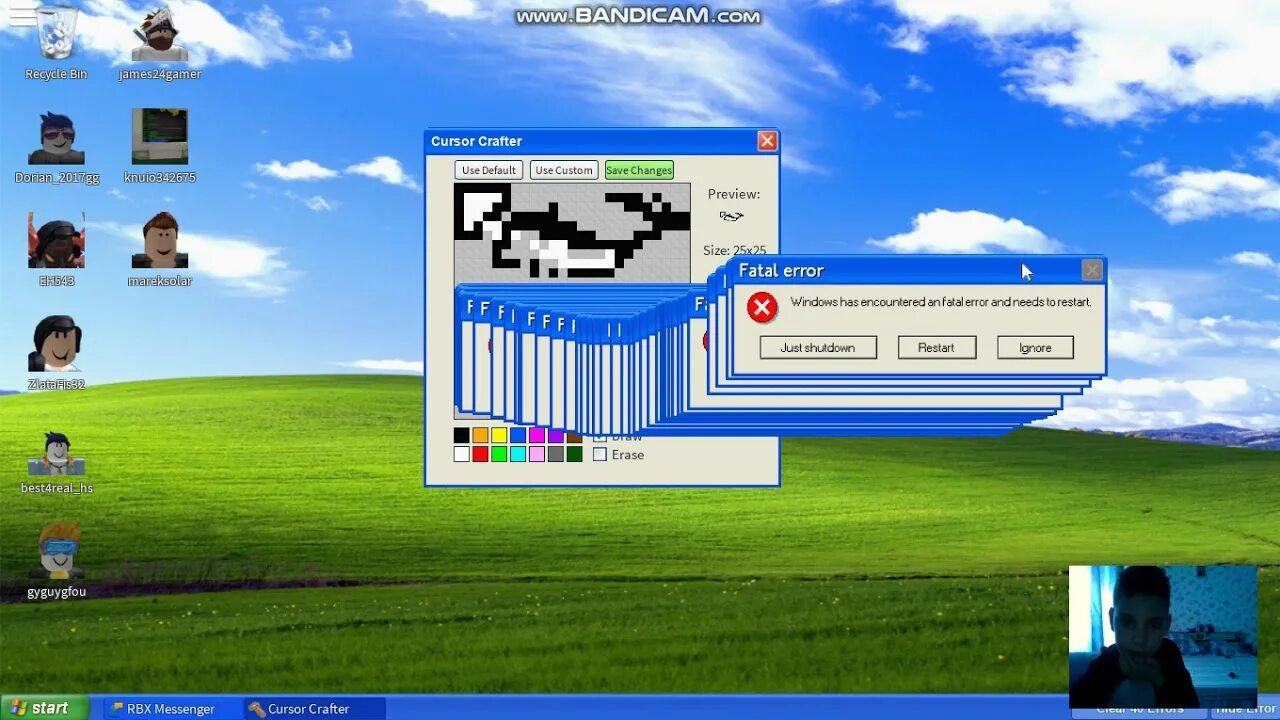Close the front Fatal error dialog

click(1092, 270)
